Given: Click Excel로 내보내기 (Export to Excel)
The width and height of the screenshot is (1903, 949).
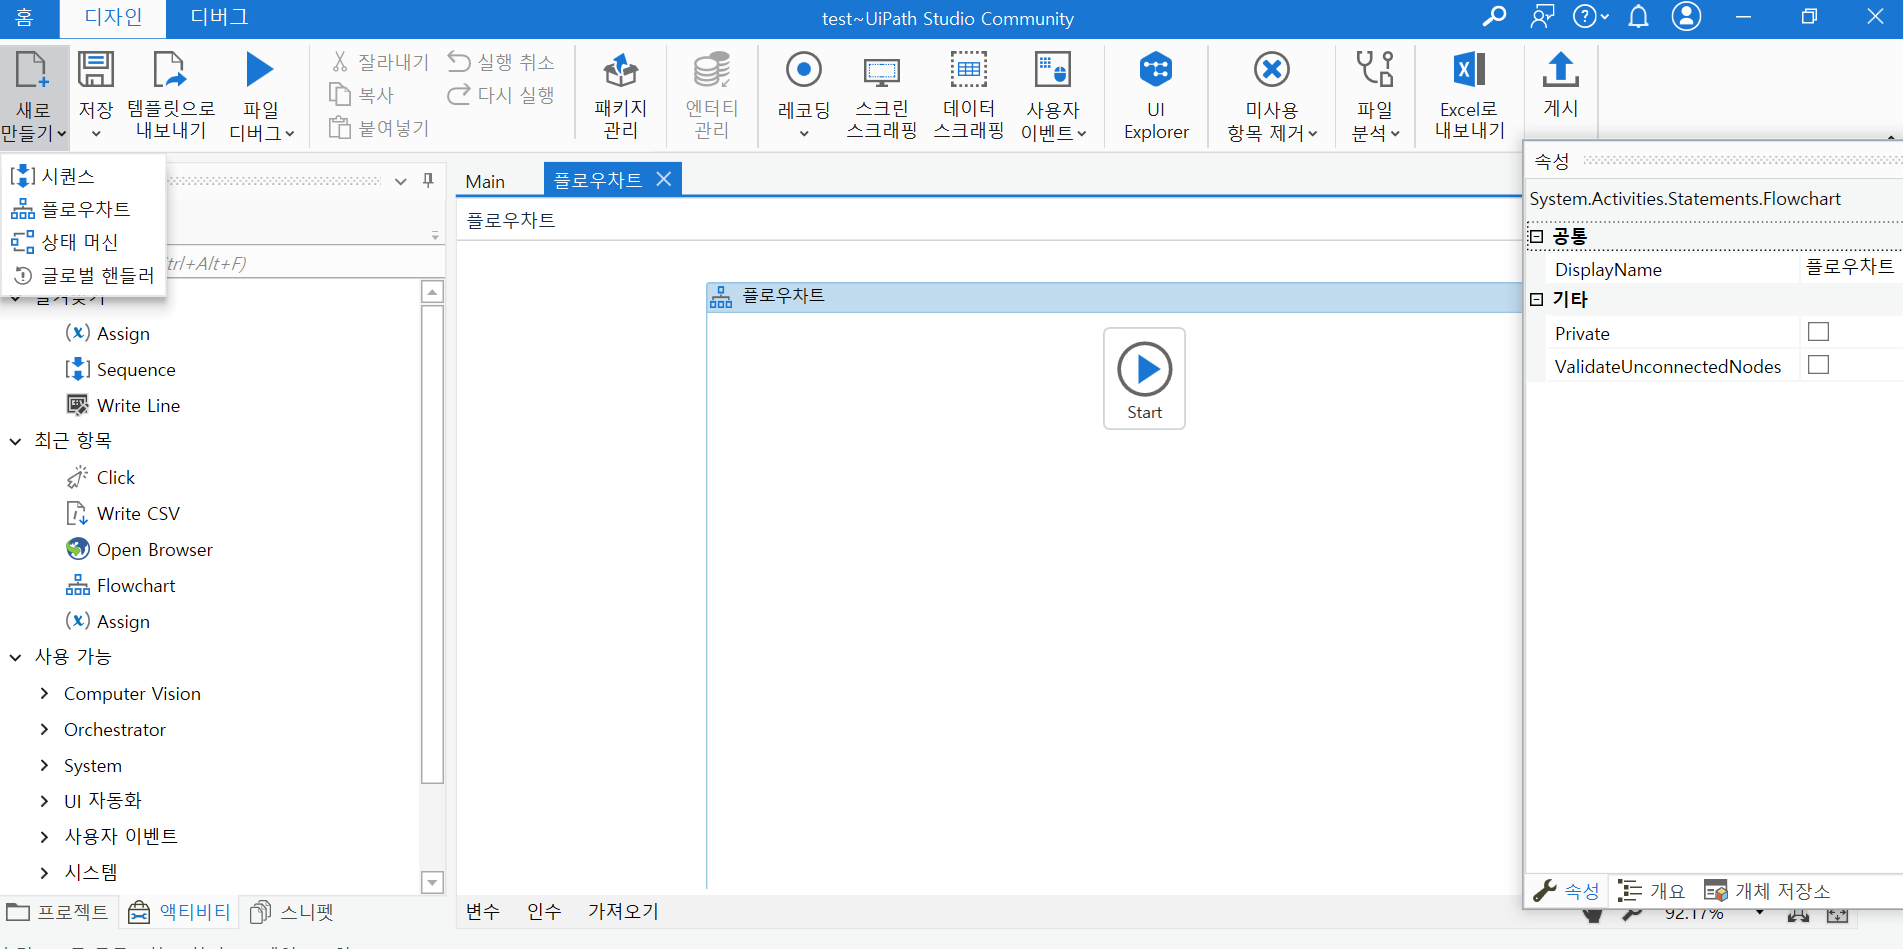Looking at the screenshot, I should pos(1469,97).
